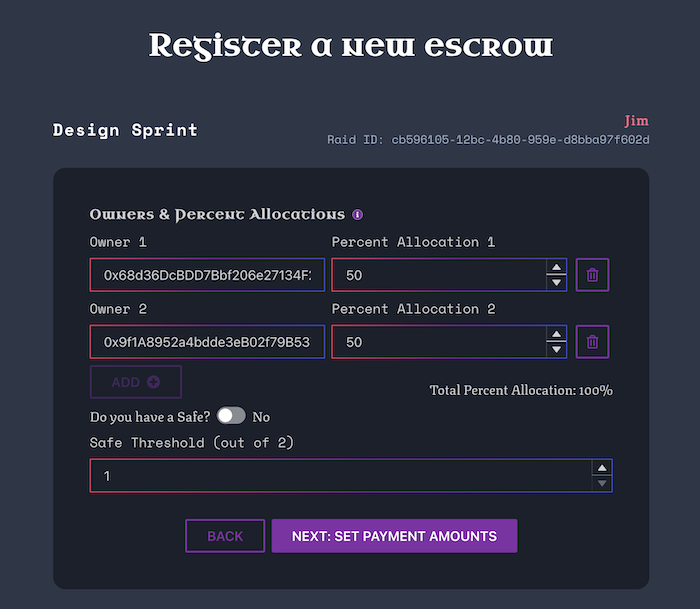Increment Safe Threshold with up arrow
The image size is (700, 609).
601,468
